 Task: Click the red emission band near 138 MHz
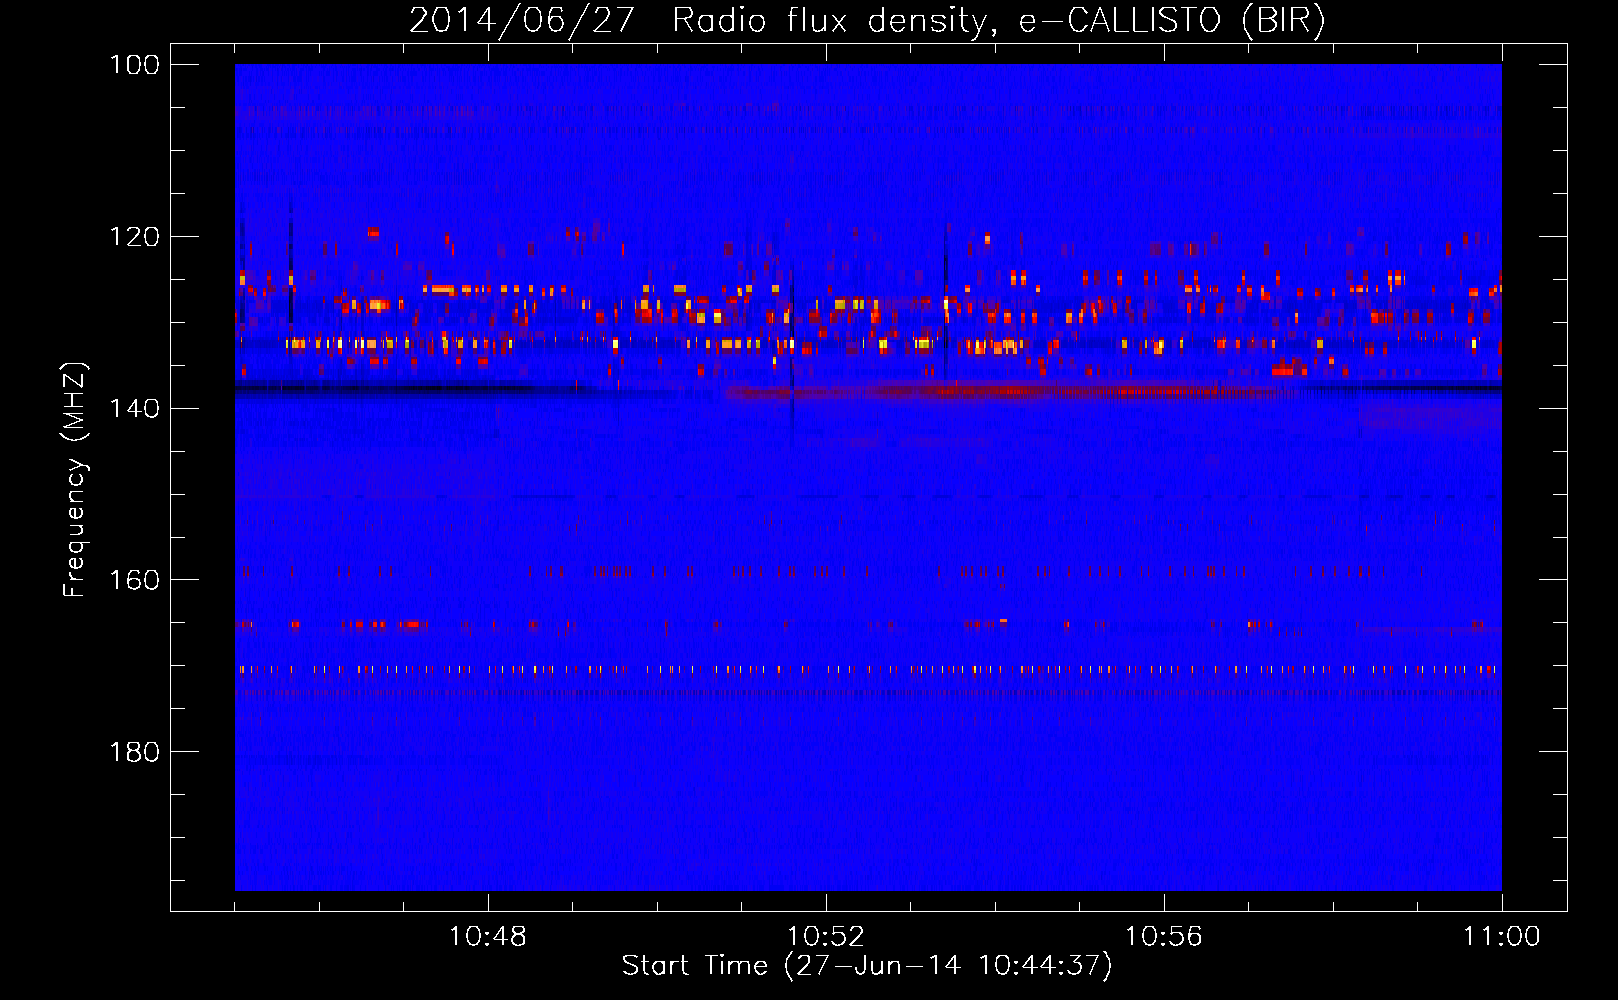pyautogui.click(x=1010, y=391)
